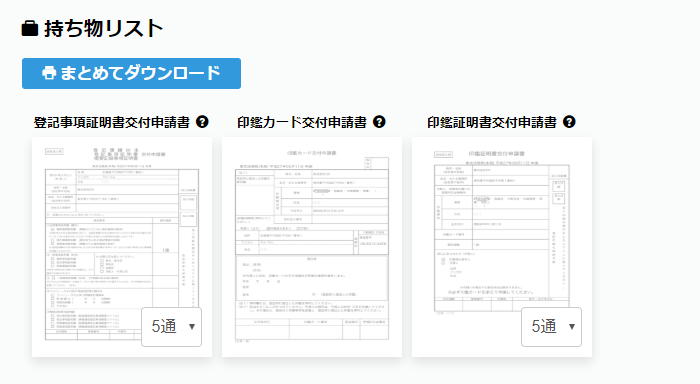Open help icon beside 印鑑証明書交付申請書
Viewport: 700px width, 384px height.
(x=569, y=121)
